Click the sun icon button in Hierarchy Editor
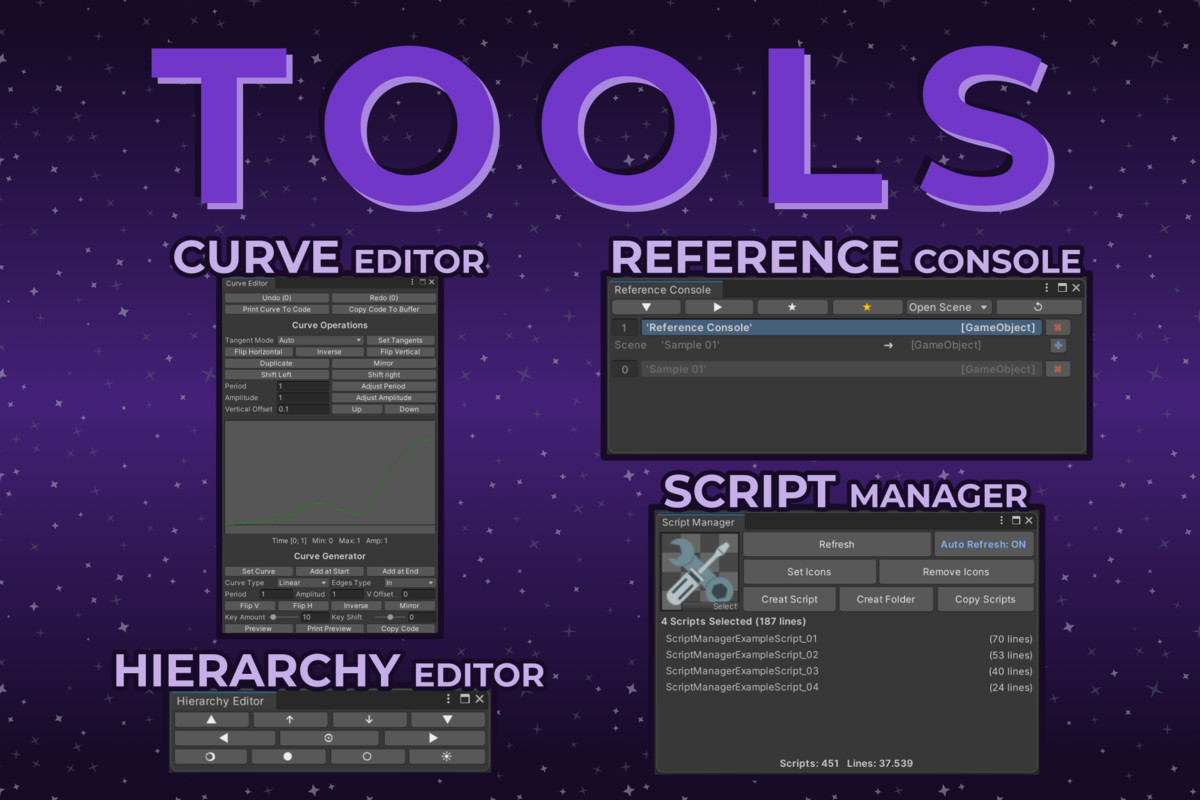 [x=447, y=757]
